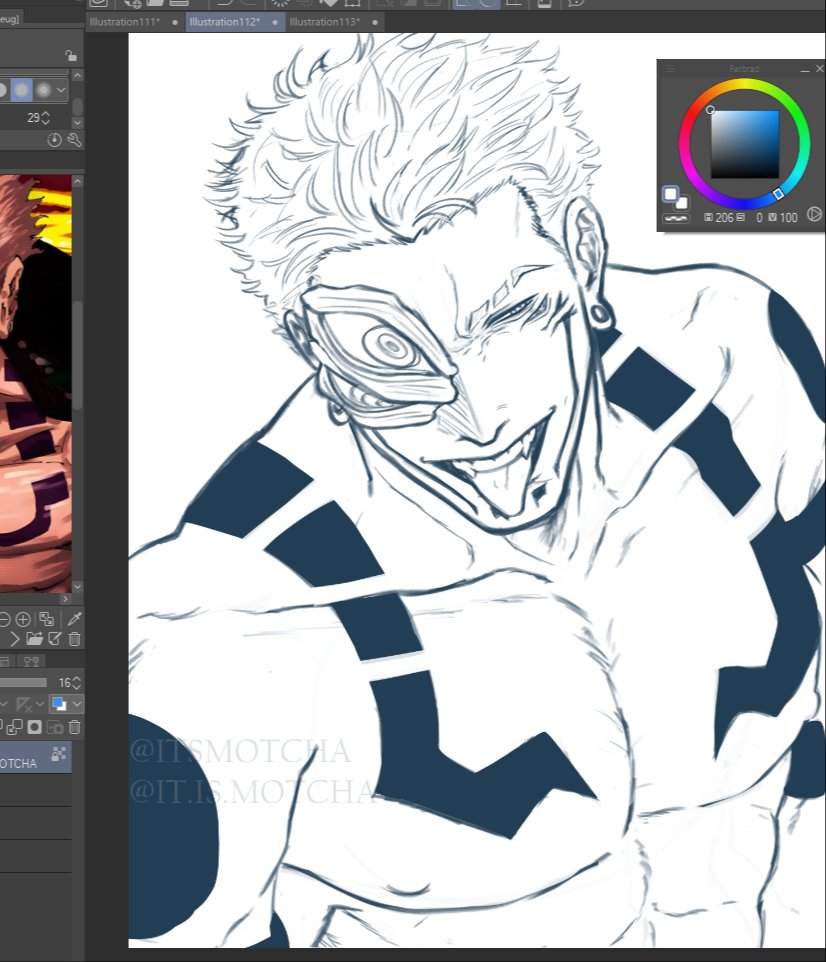Click the layer opacity slider bar
Image resolution: width=826 pixels, height=962 pixels.
point(23,682)
